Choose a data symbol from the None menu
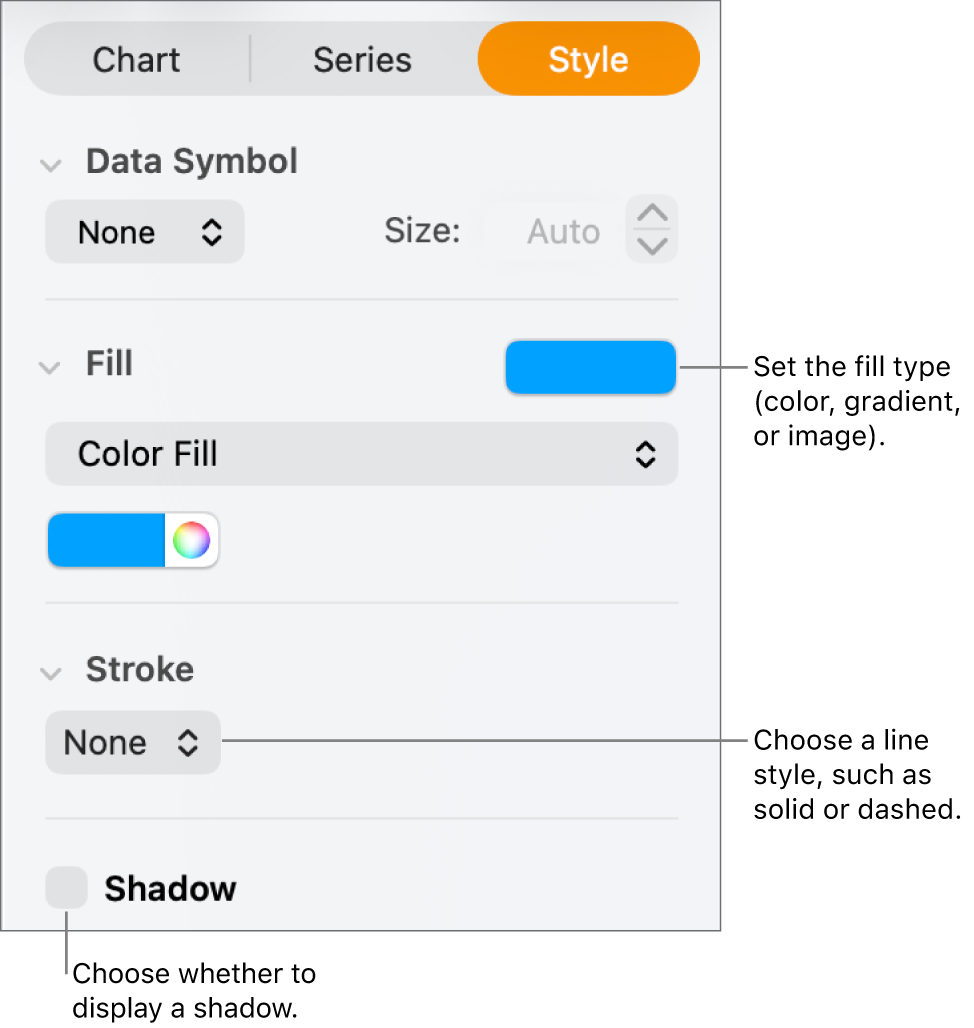This screenshot has width=974, height=1028. [x=144, y=231]
